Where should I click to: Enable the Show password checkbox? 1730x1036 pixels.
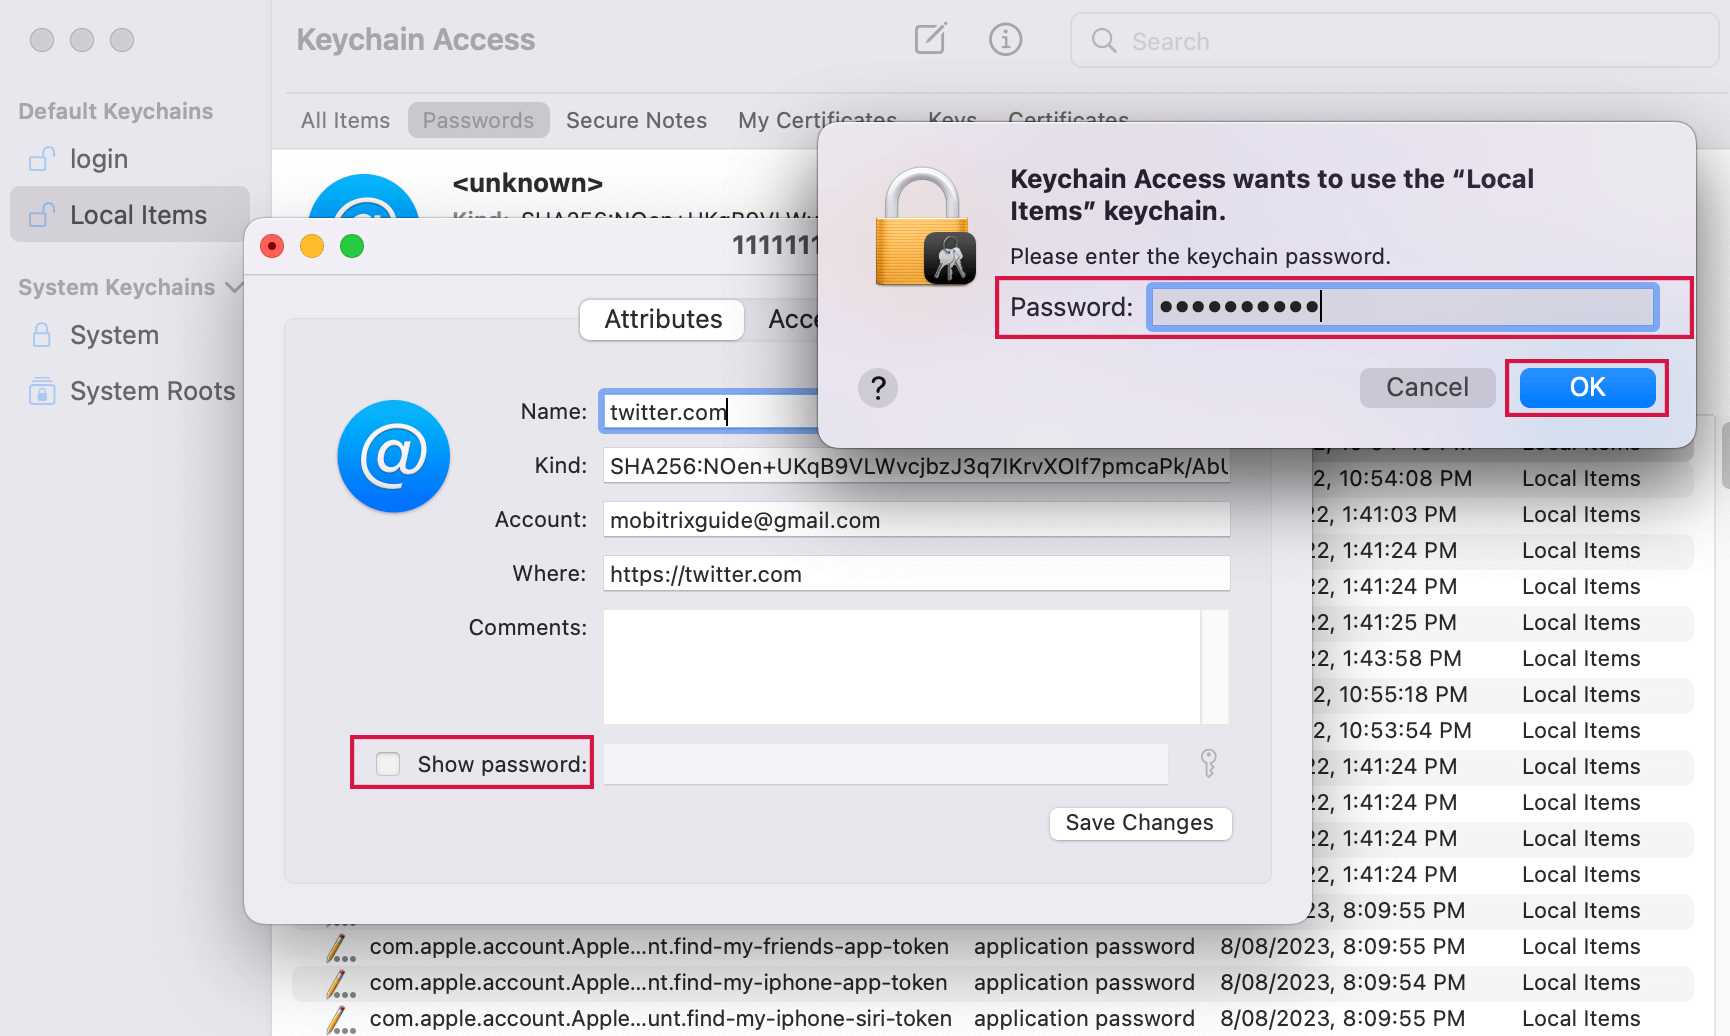pos(388,764)
